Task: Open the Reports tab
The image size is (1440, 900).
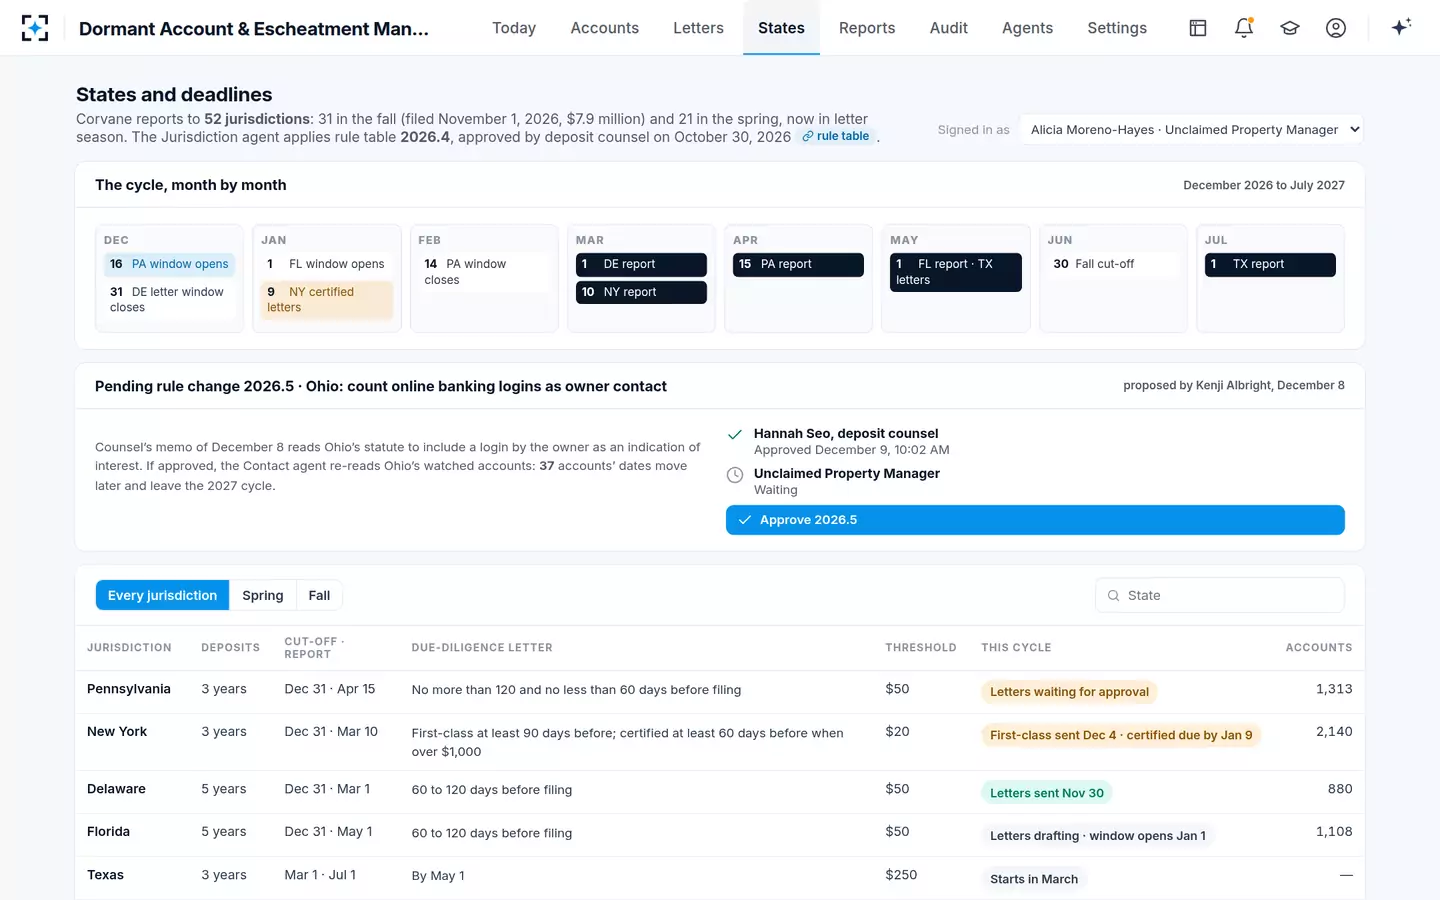Action: [867, 28]
